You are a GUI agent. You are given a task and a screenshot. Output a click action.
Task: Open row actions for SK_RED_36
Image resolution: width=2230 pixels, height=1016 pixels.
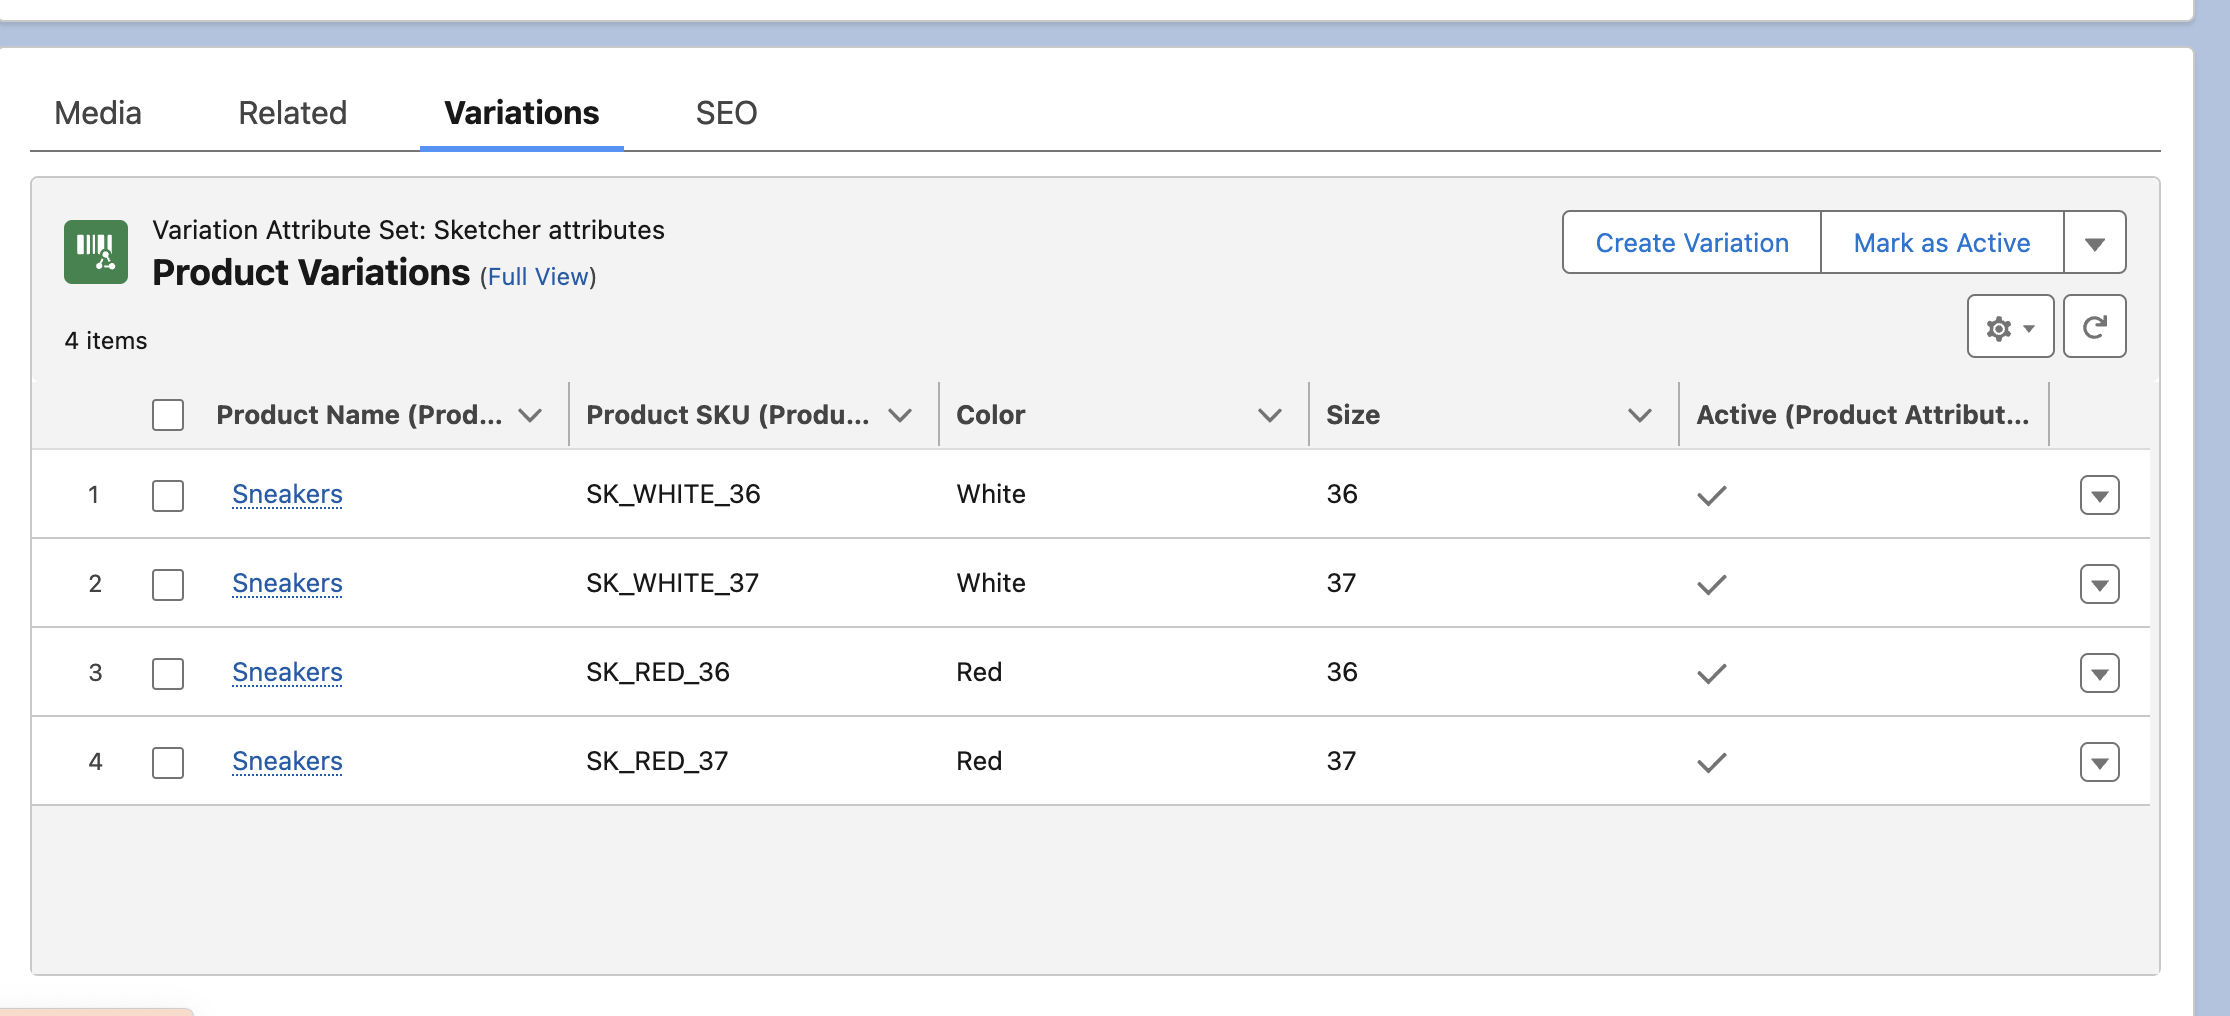[x=2099, y=673]
